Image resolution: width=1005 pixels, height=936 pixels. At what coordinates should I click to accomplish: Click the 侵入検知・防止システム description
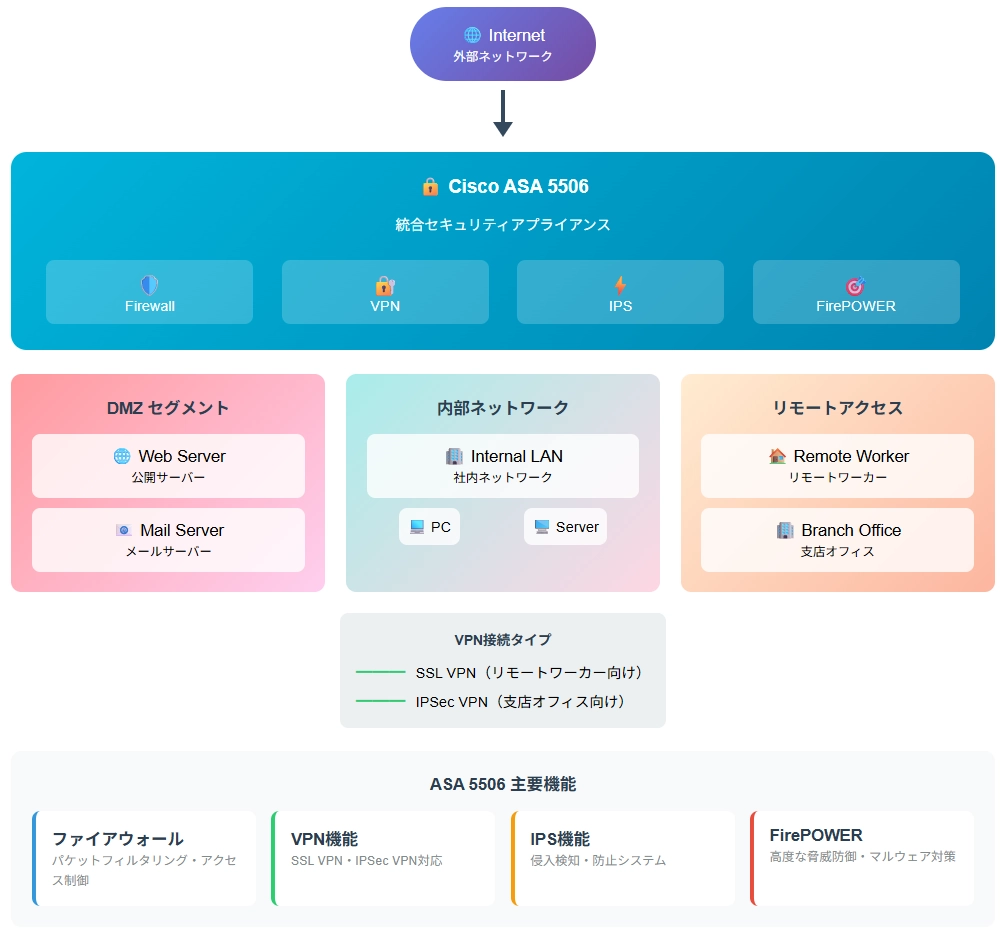tap(598, 860)
